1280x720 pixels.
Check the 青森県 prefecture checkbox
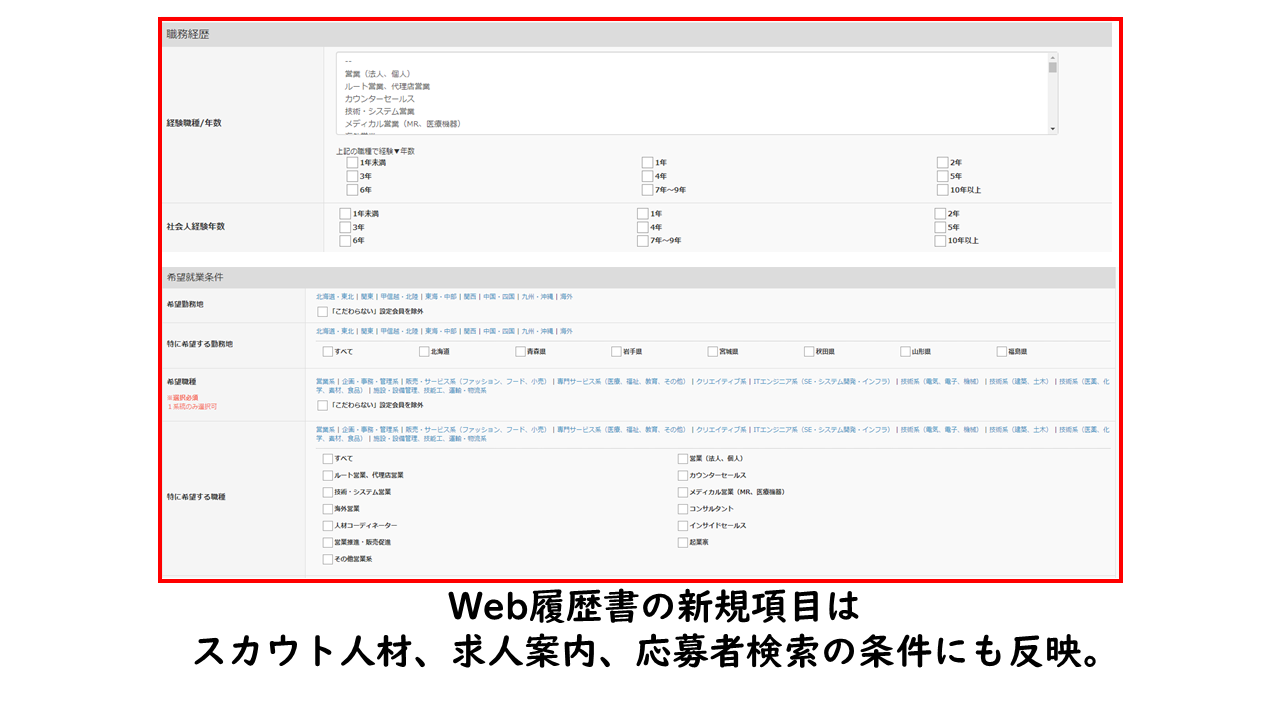click(520, 351)
